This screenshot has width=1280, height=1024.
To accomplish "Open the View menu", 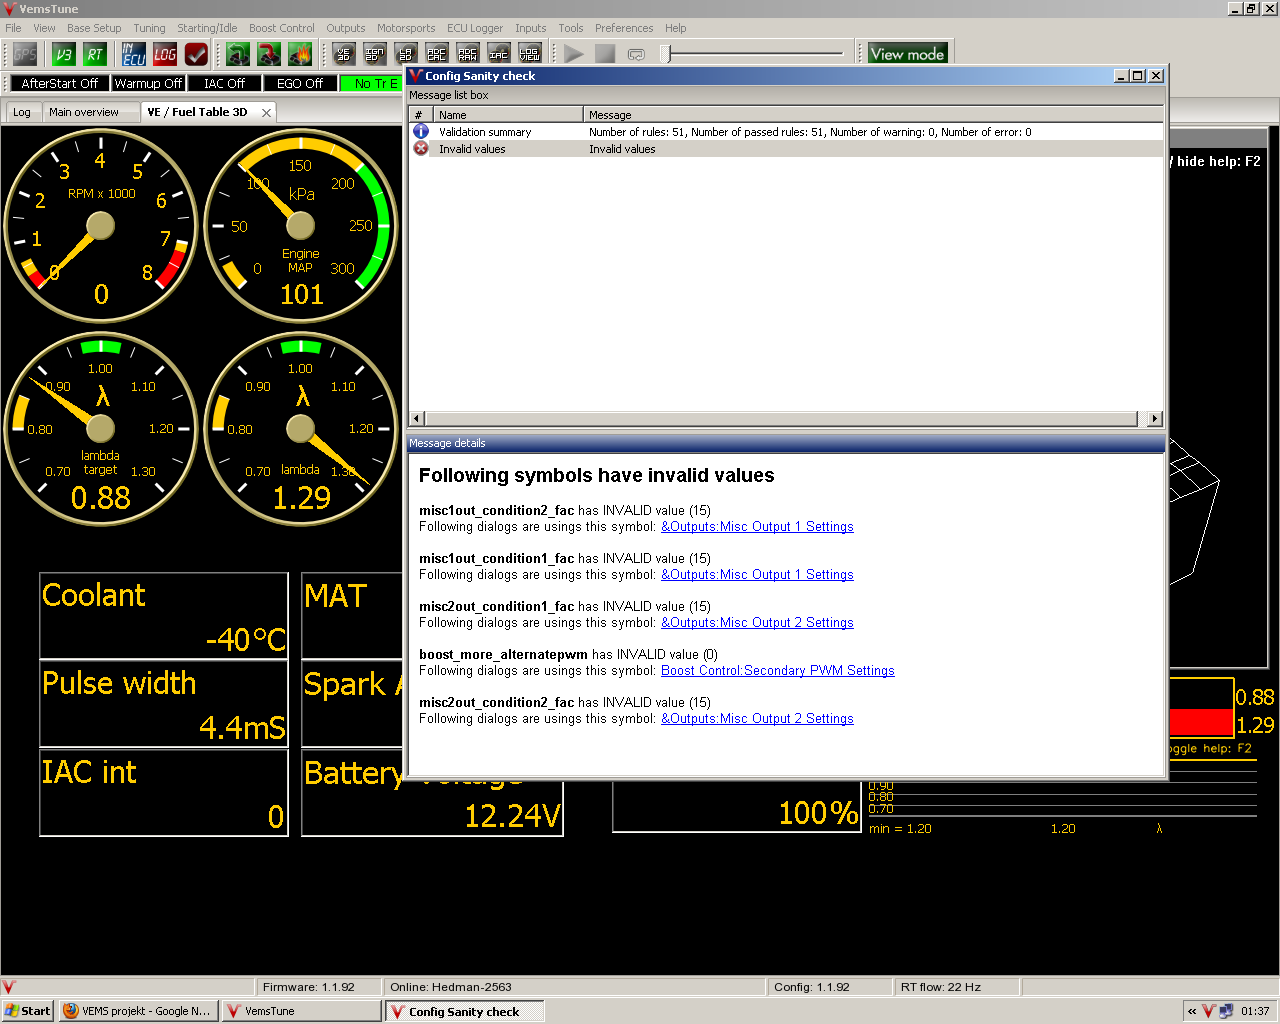I will 44,28.
